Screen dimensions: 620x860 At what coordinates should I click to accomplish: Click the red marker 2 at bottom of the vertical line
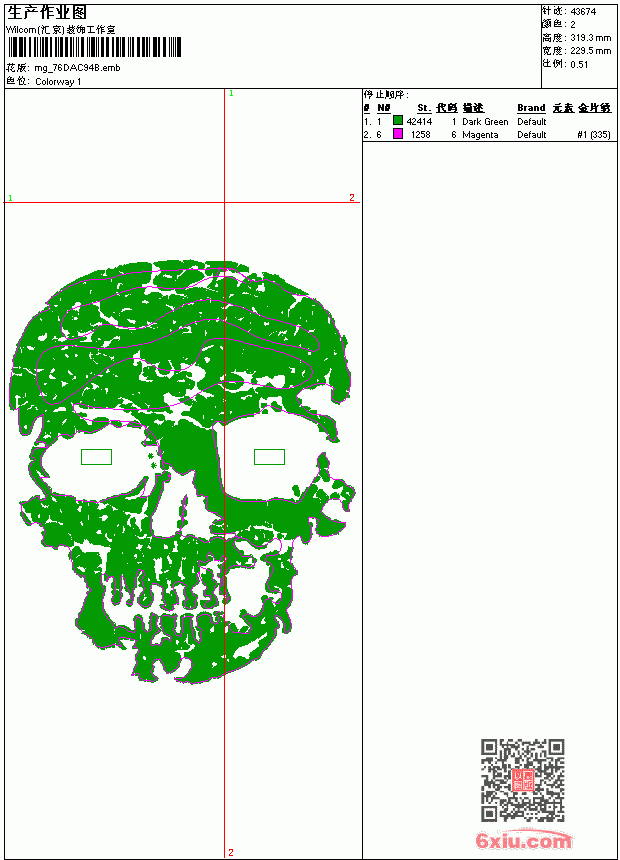pos(231,852)
